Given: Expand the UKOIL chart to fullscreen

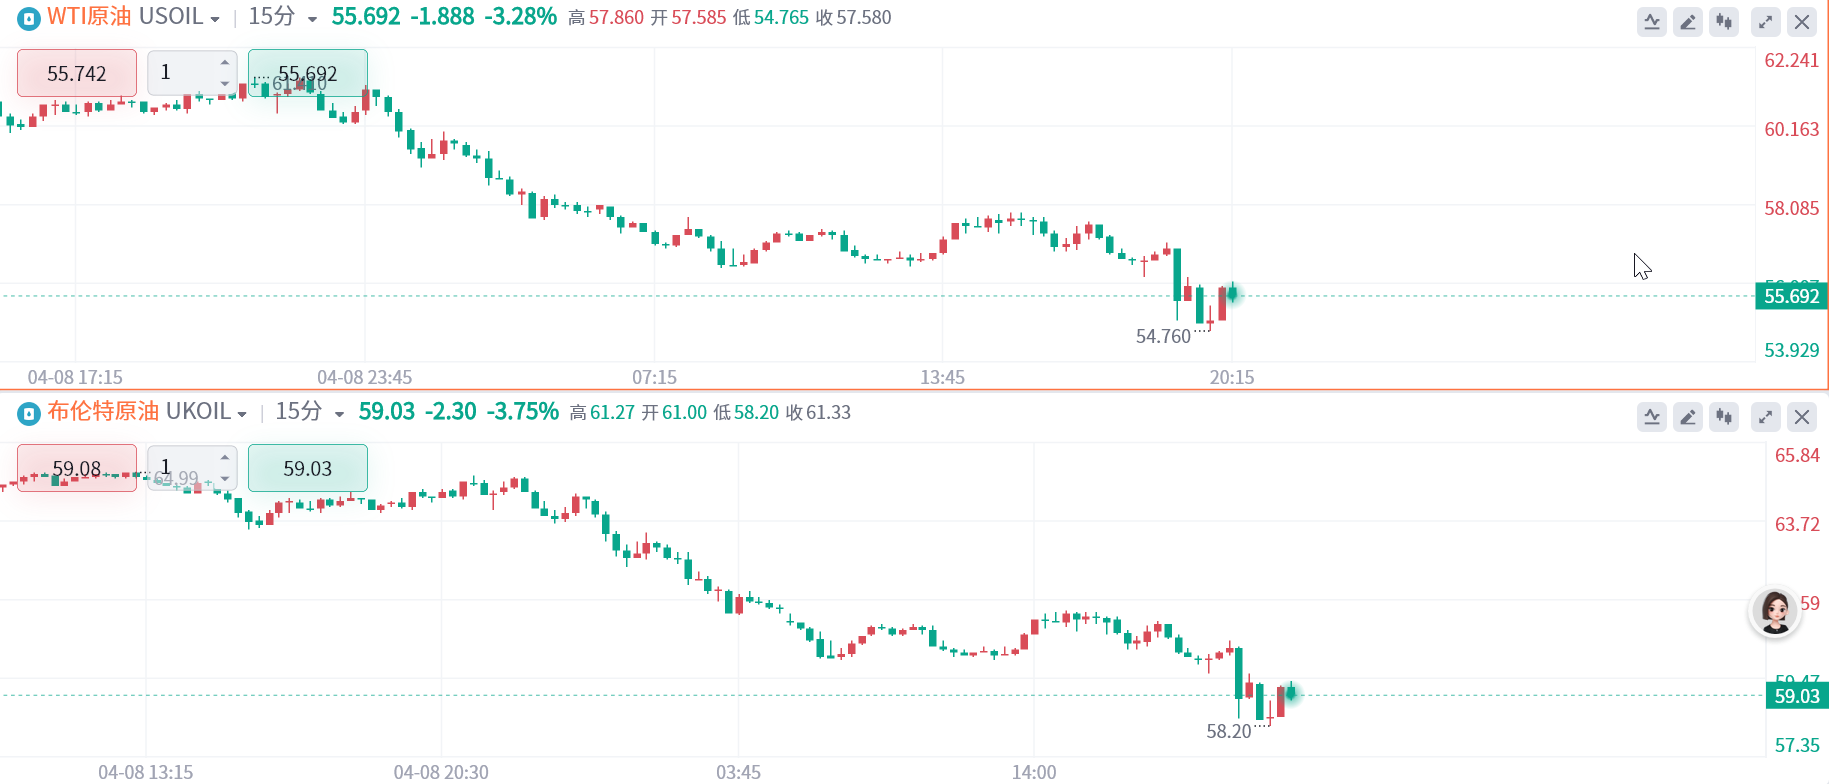Looking at the screenshot, I should click(1766, 417).
